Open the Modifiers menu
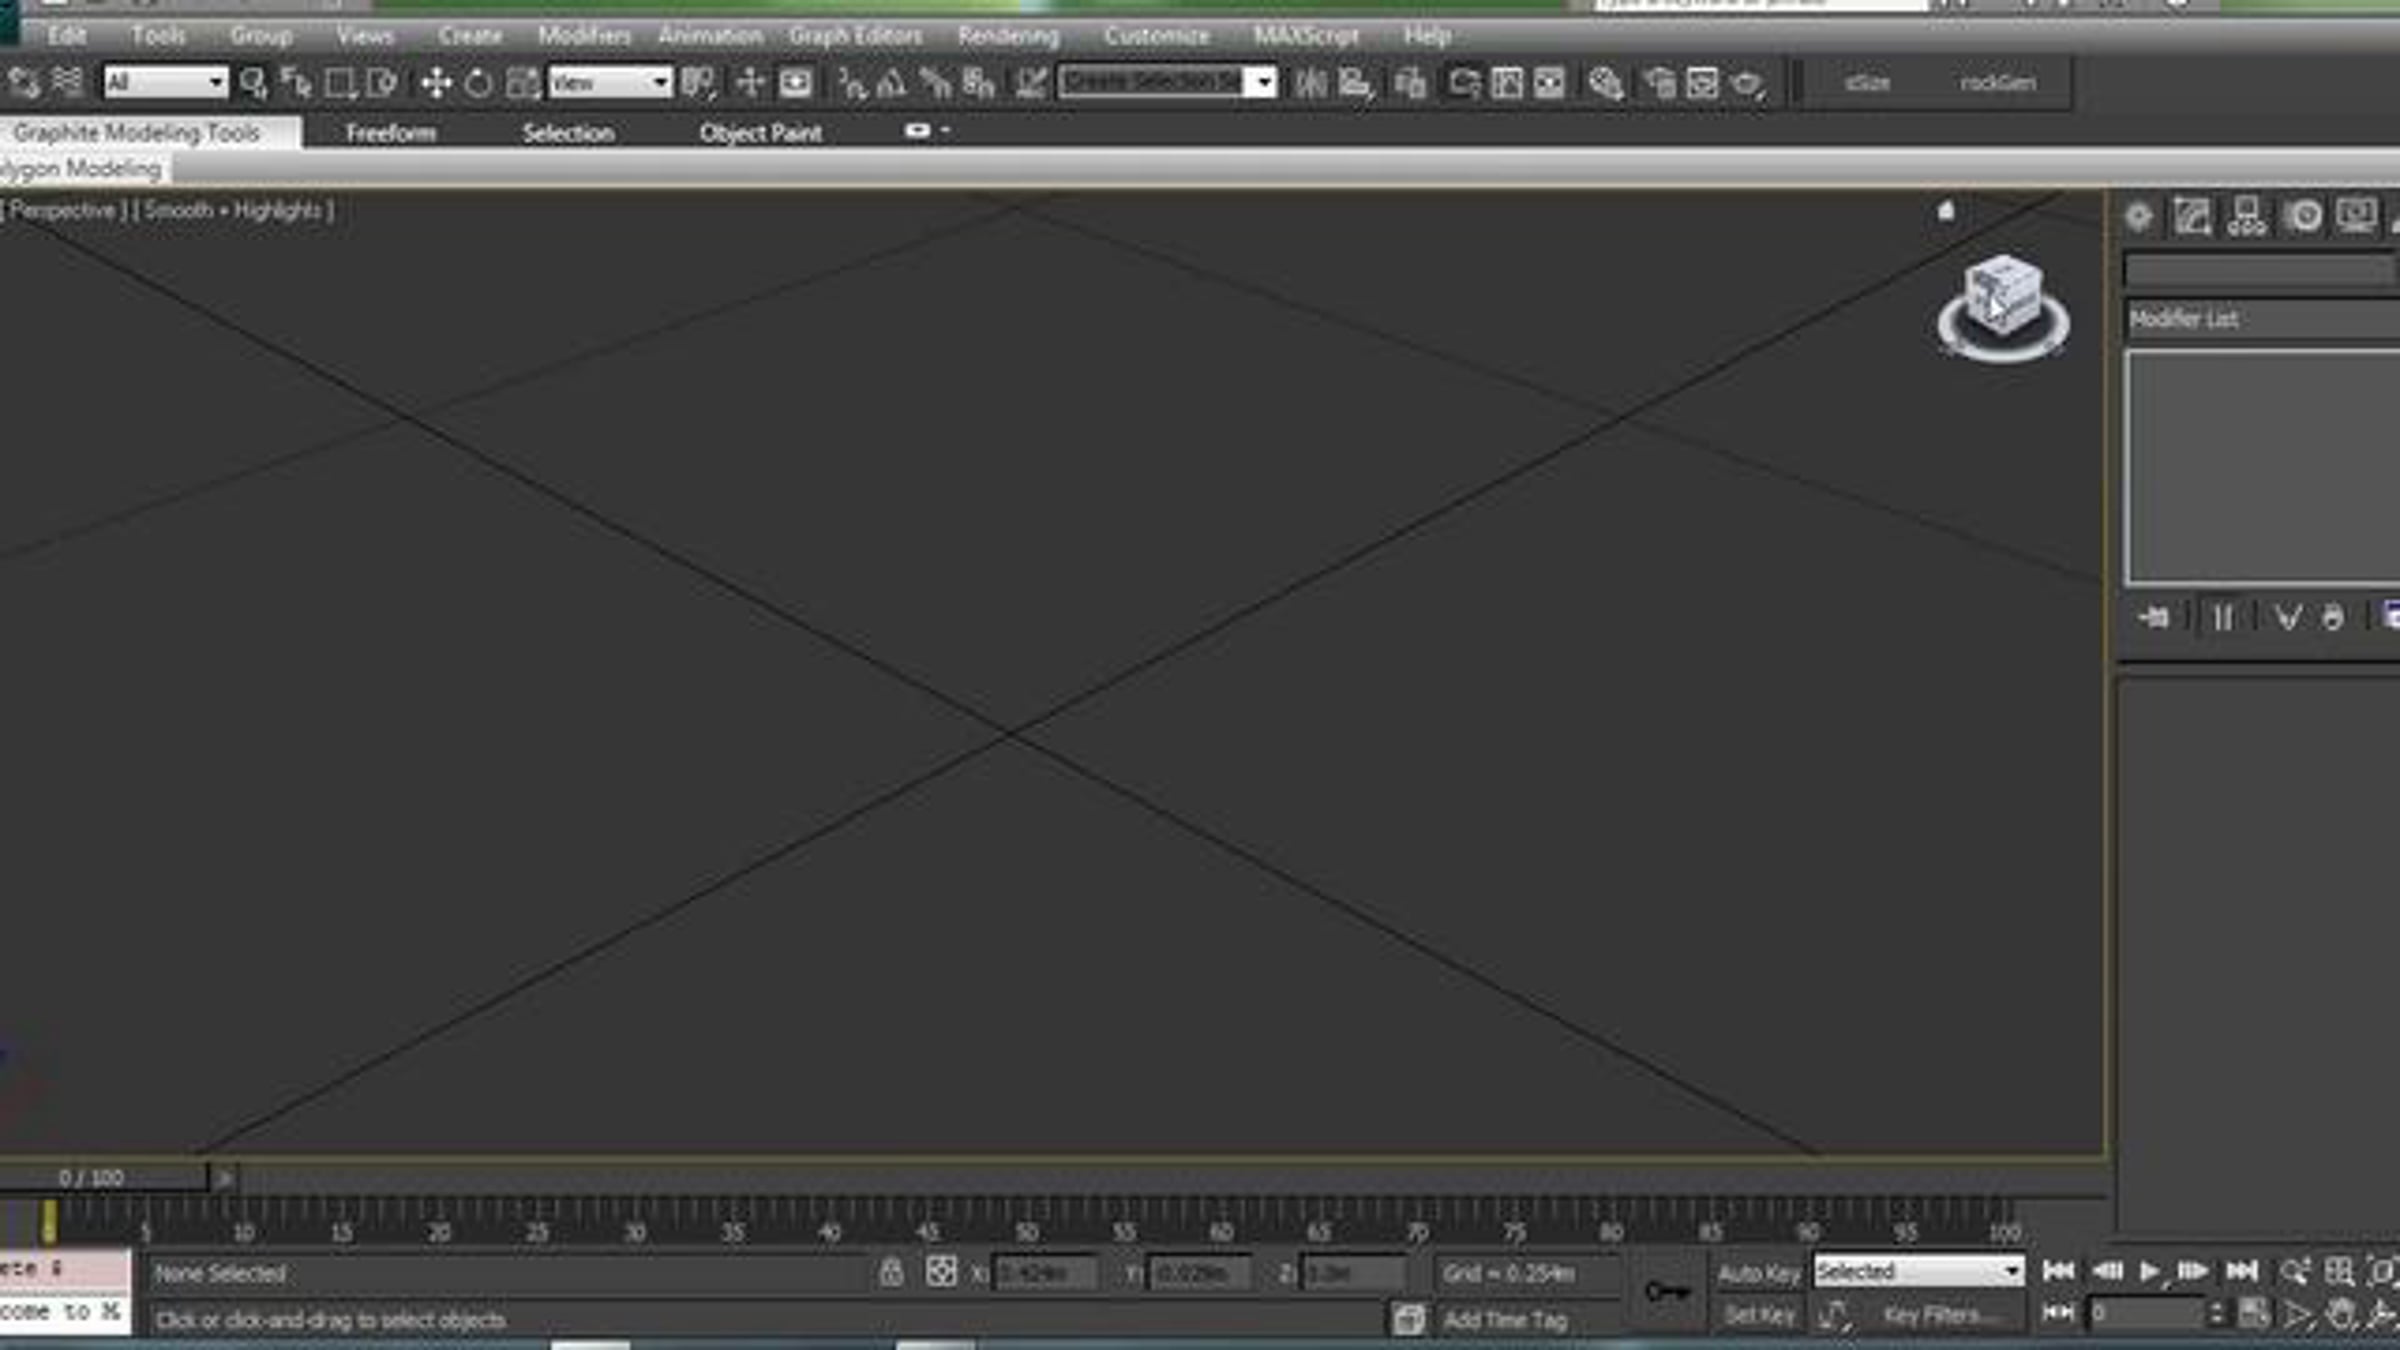The image size is (2400, 1350). [584, 35]
